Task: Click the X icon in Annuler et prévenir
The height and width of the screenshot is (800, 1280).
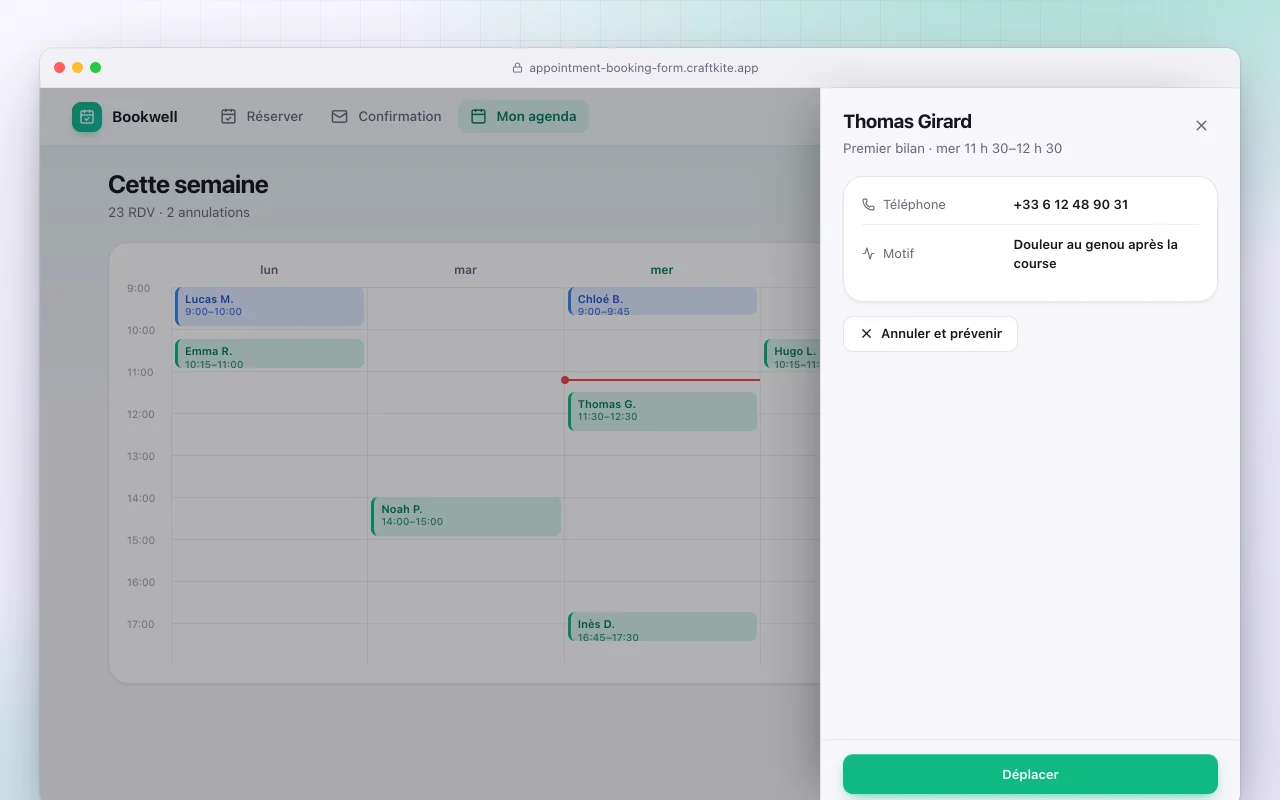Action: pyautogui.click(x=866, y=334)
